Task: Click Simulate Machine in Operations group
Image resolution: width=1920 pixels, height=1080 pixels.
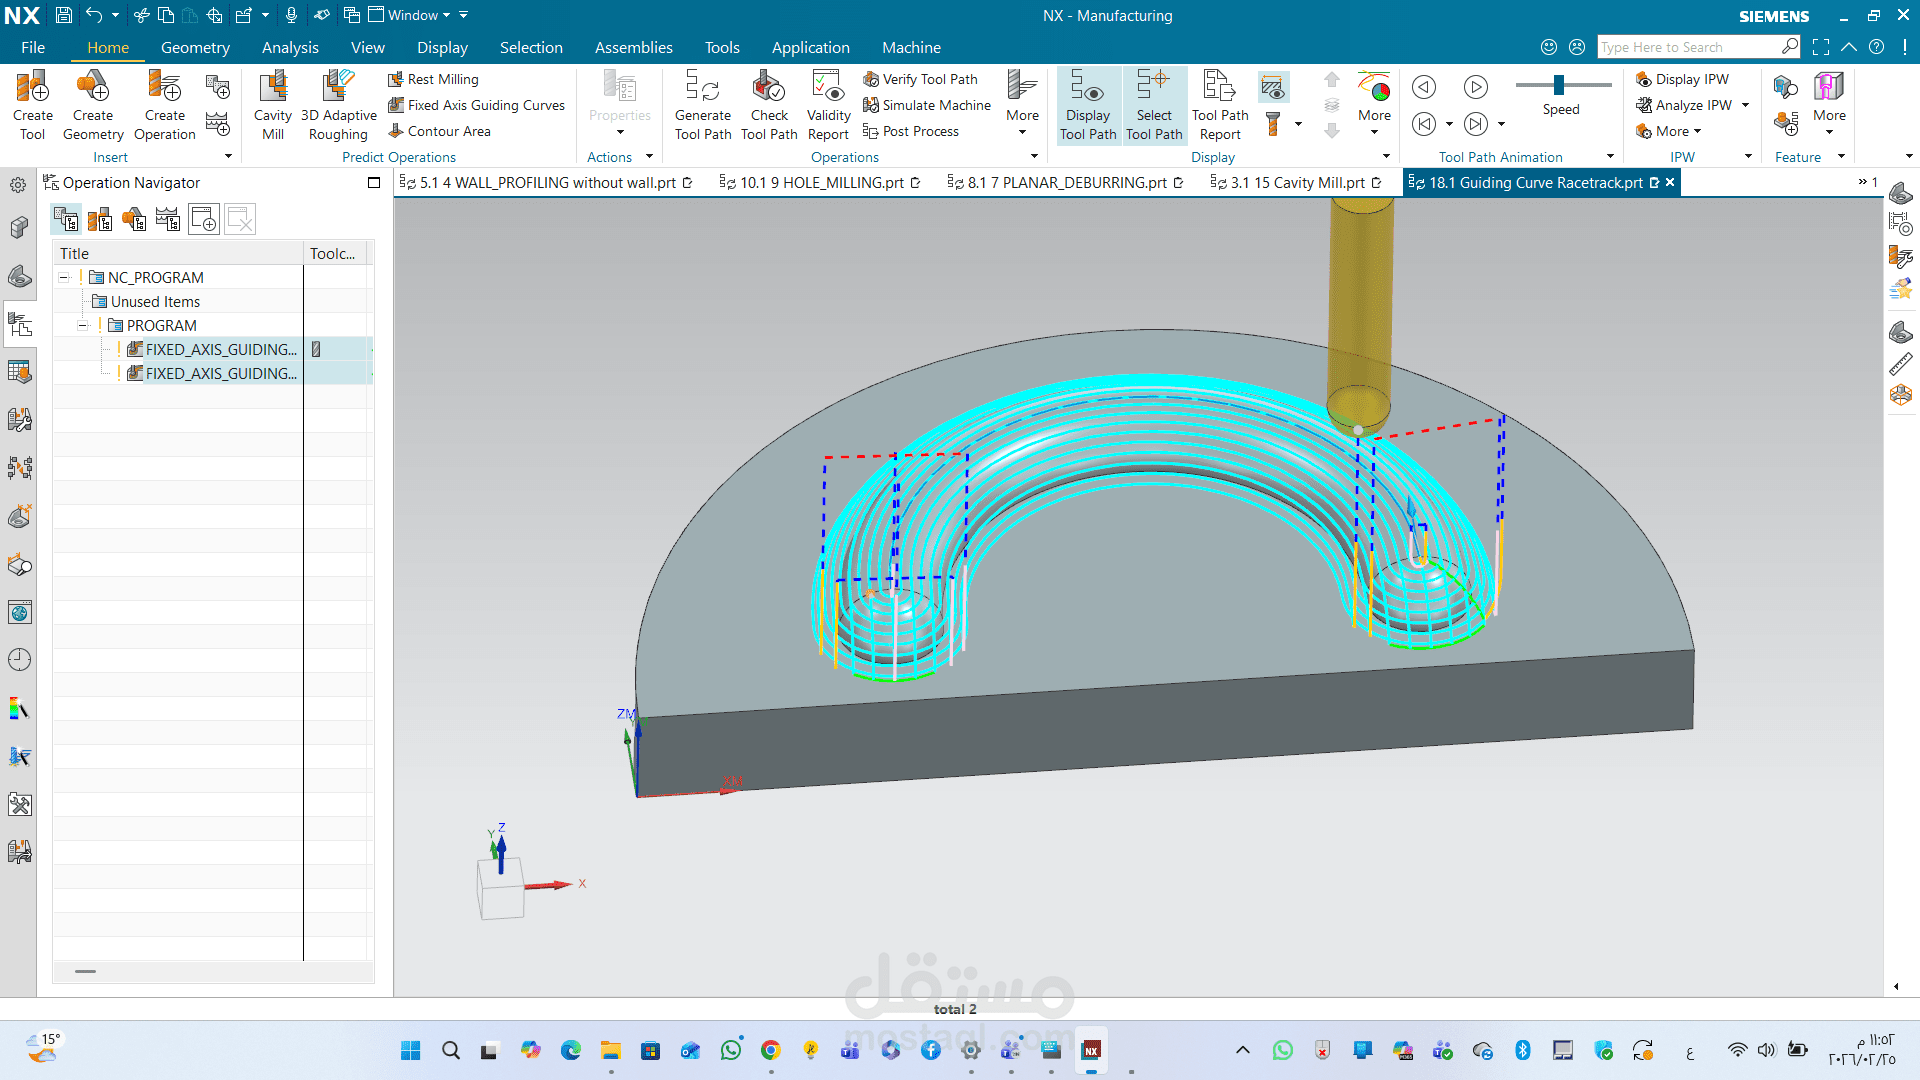Action: [x=926, y=105]
